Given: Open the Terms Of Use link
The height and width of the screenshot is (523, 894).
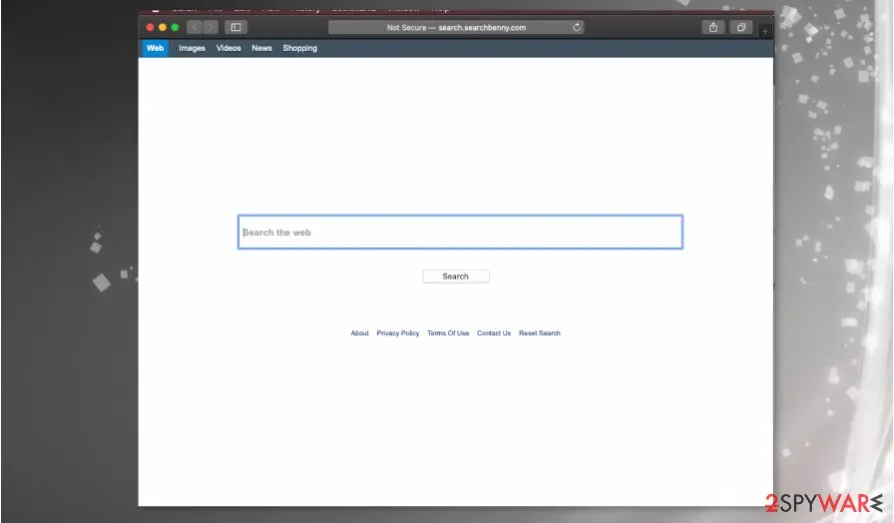Looking at the screenshot, I should click(x=448, y=333).
